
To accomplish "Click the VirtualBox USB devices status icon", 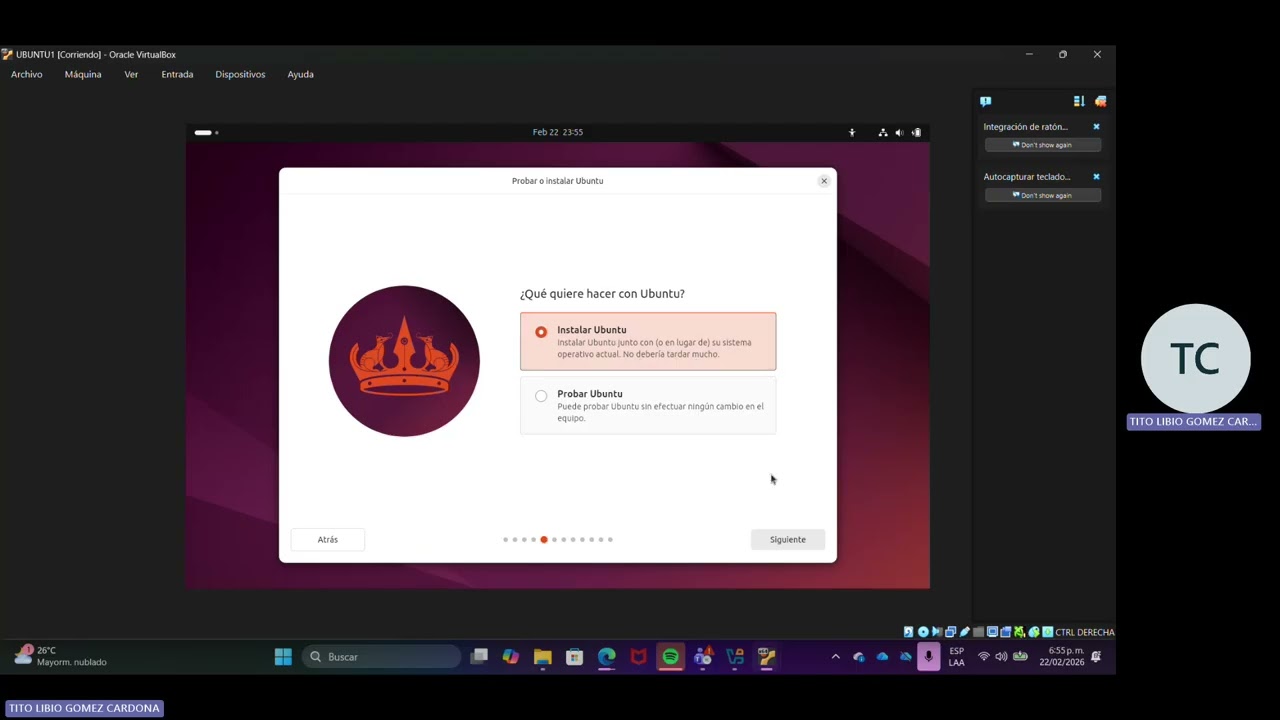I will click(965, 632).
